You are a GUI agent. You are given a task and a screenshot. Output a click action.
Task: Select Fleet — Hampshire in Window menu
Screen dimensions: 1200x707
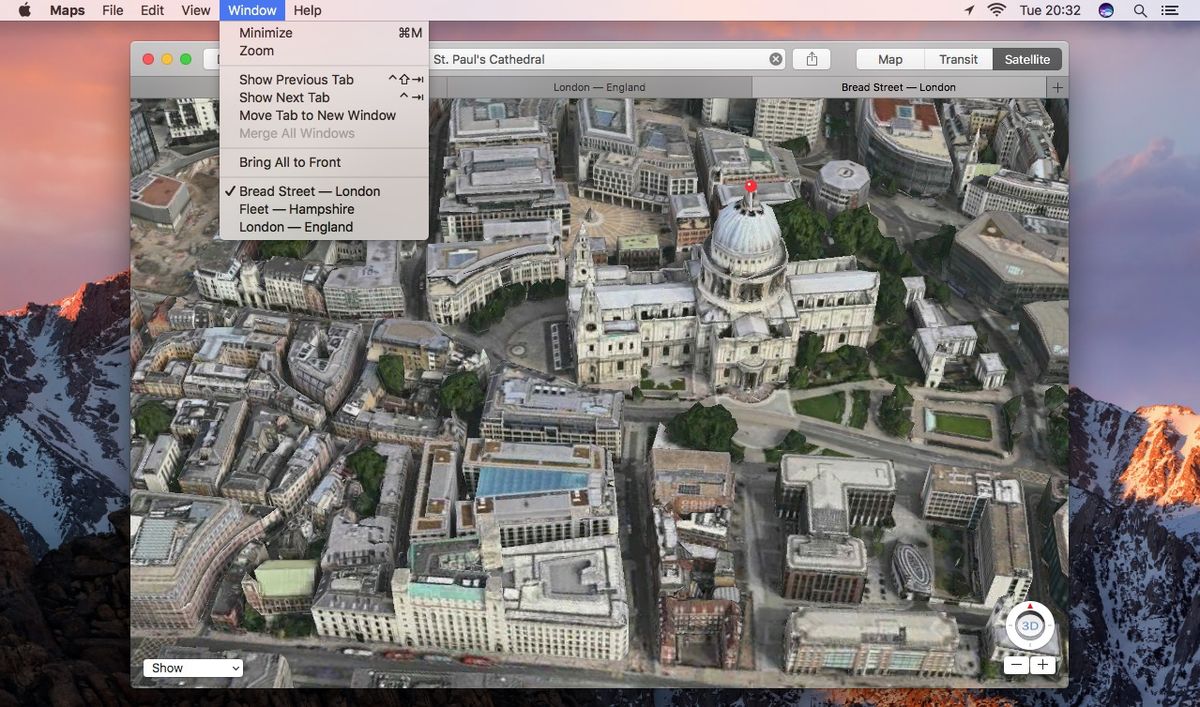point(296,209)
